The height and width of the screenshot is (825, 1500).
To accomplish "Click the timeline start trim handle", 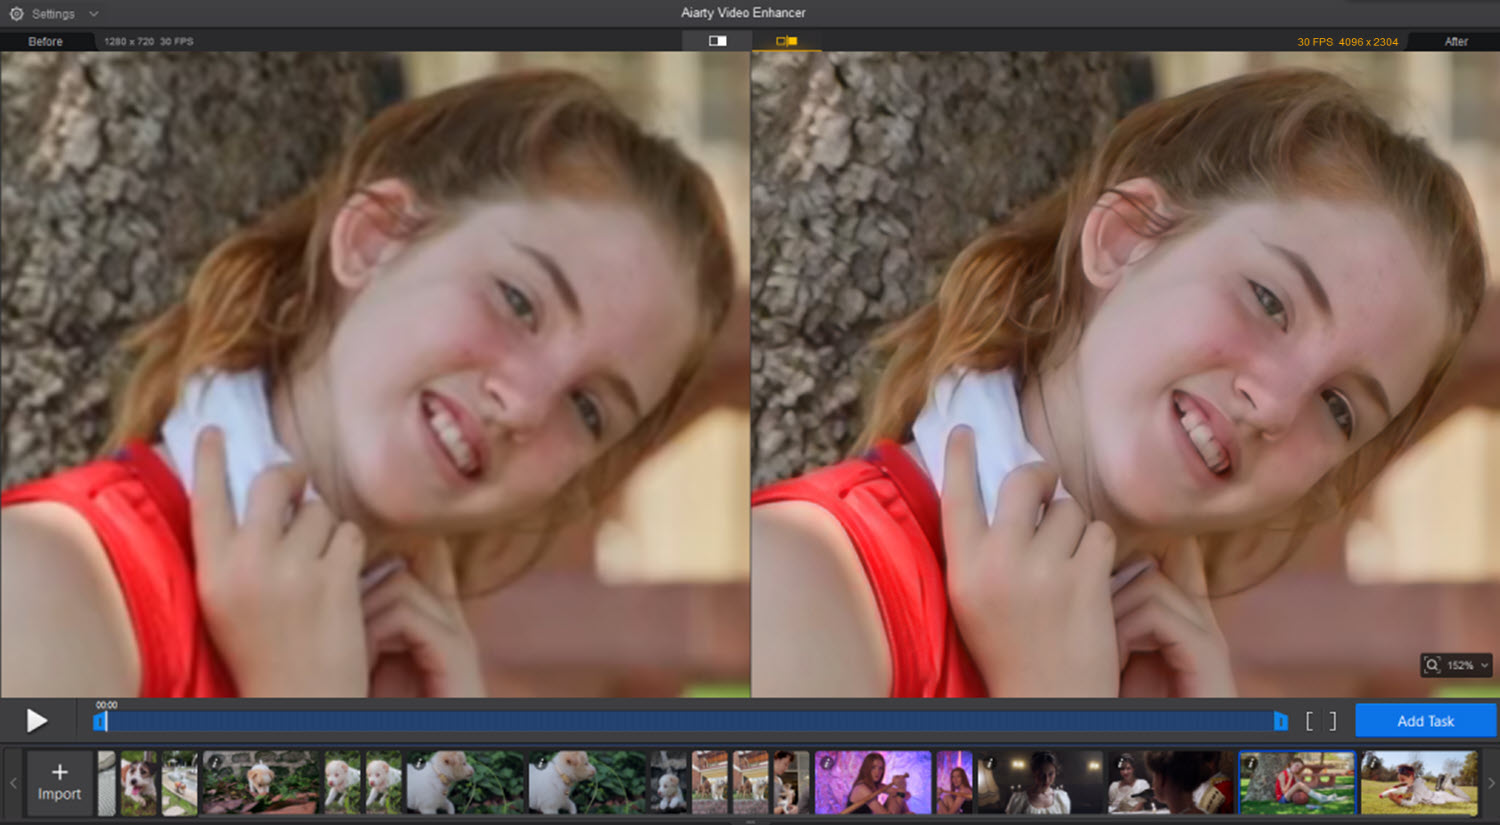I will 100,721.
